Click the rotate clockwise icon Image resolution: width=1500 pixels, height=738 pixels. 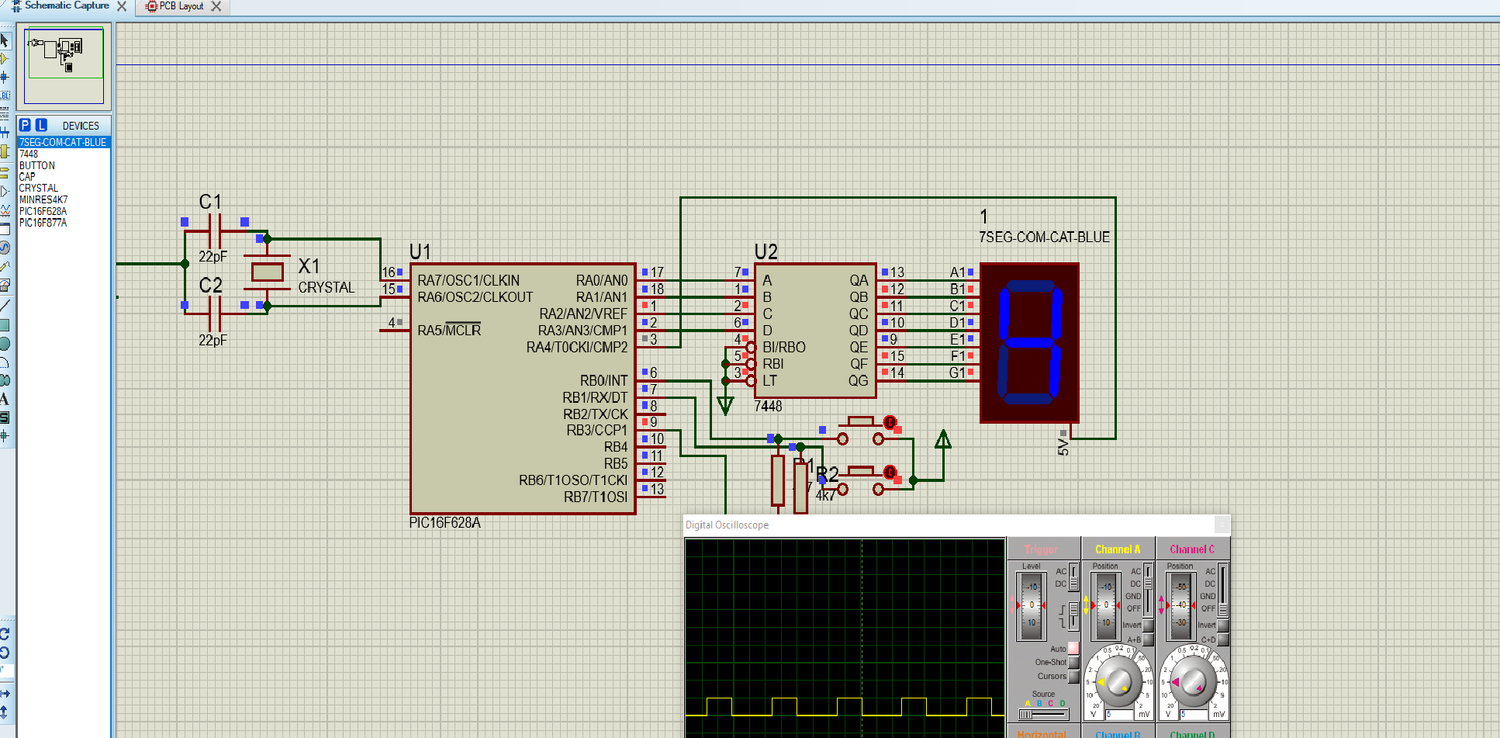pos(5,634)
